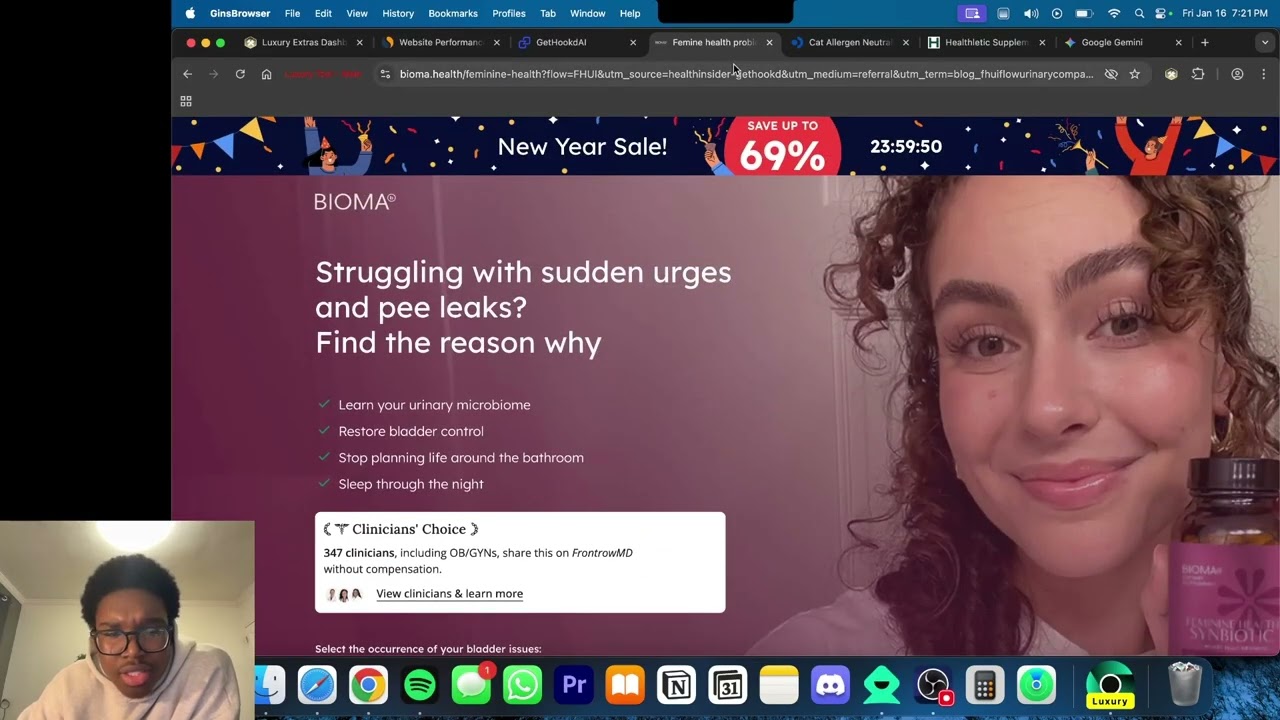Open the apps grid in bookmarks bar
Viewport: 1280px width, 720px height.
(186, 101)
